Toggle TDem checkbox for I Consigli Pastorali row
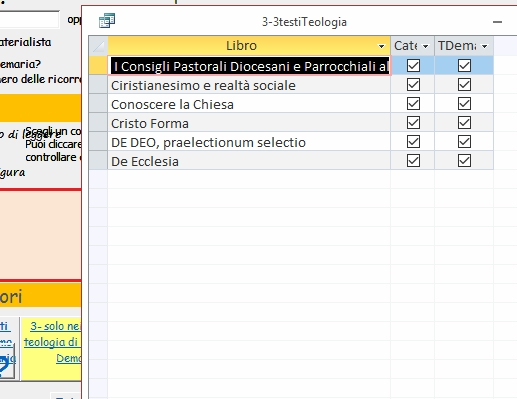This screenshot has height=399, width=517. [464, 65]
